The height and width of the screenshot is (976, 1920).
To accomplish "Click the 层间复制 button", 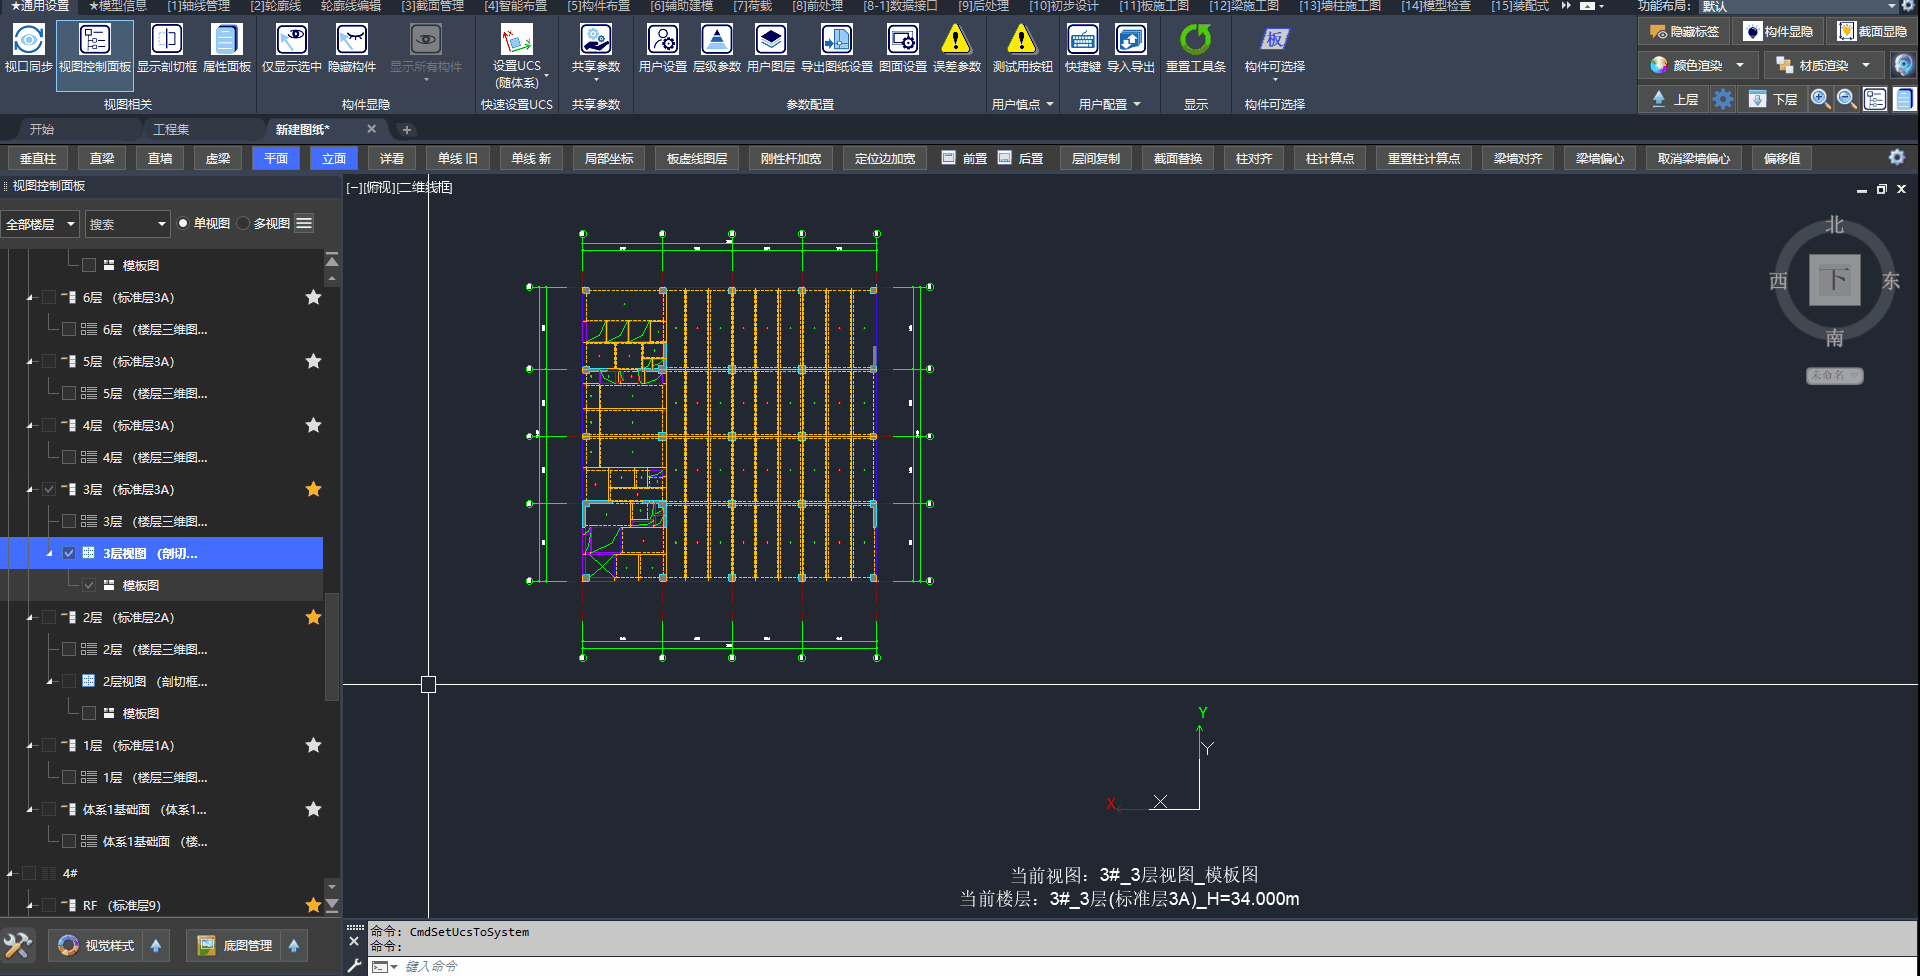I will [1096, 159].
